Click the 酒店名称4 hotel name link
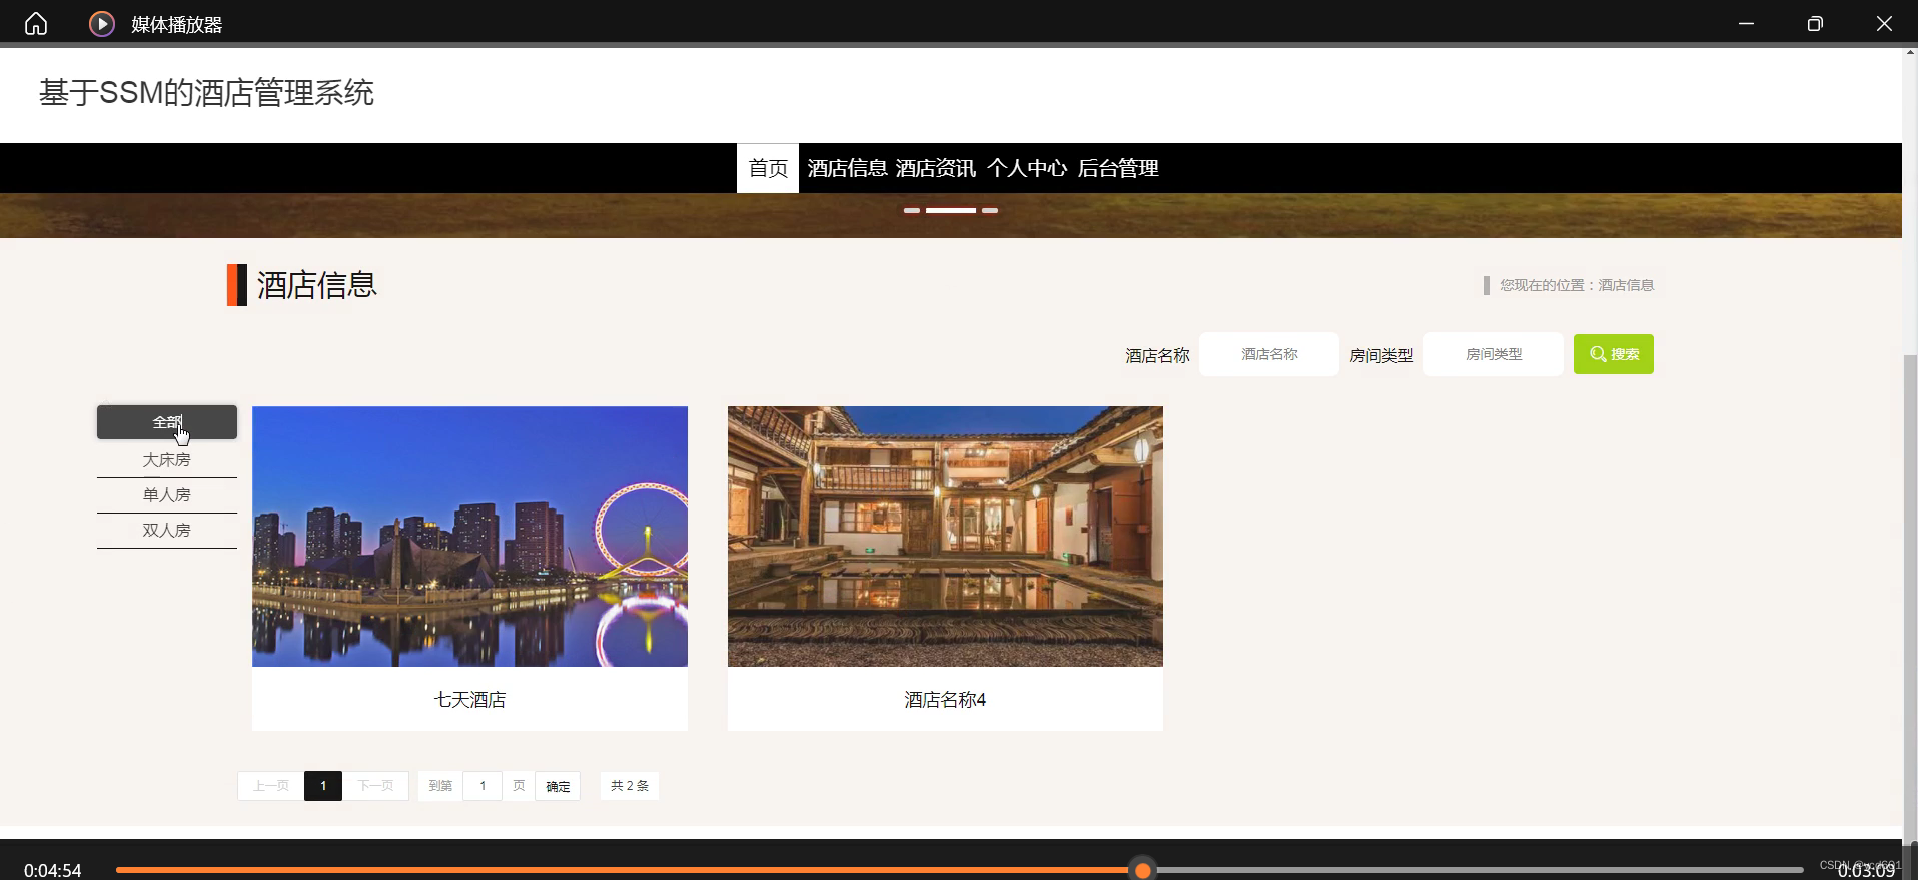Screen dimensions: 1918x880 945,700
